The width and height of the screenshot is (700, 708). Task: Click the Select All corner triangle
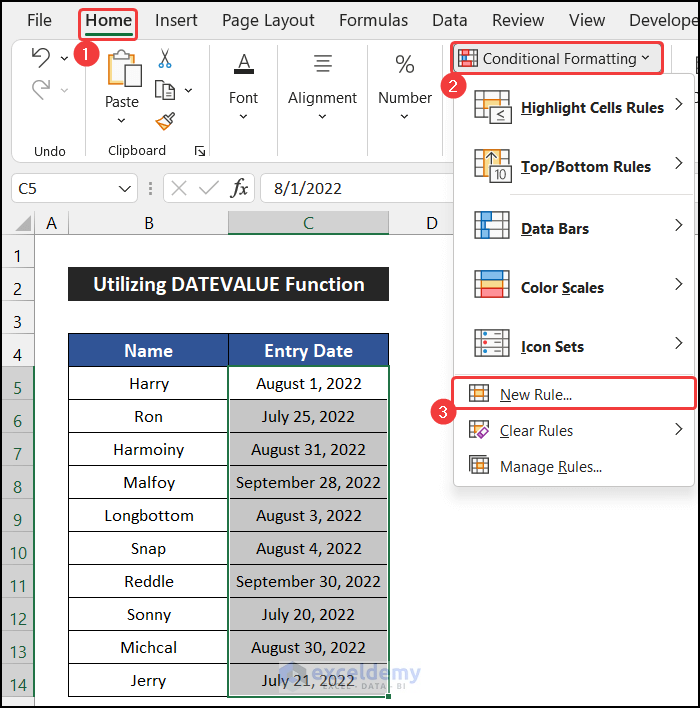click(23, 224)
